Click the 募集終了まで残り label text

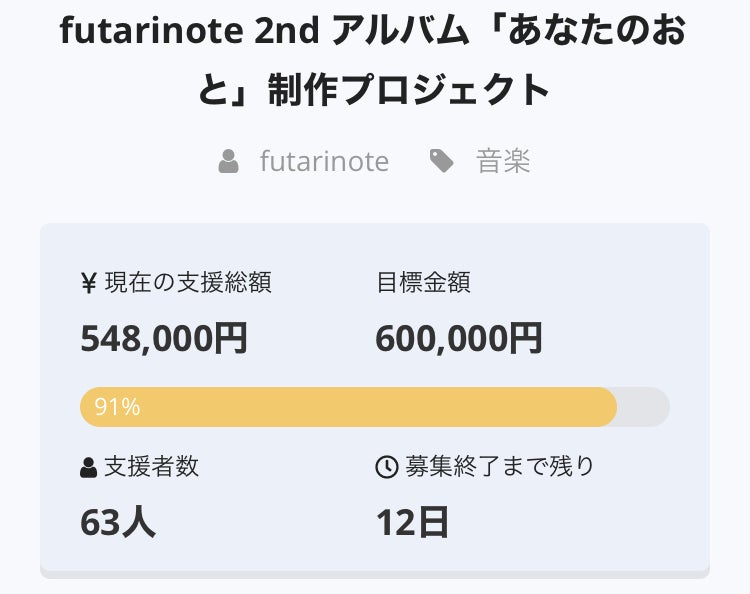coord(500,467)
